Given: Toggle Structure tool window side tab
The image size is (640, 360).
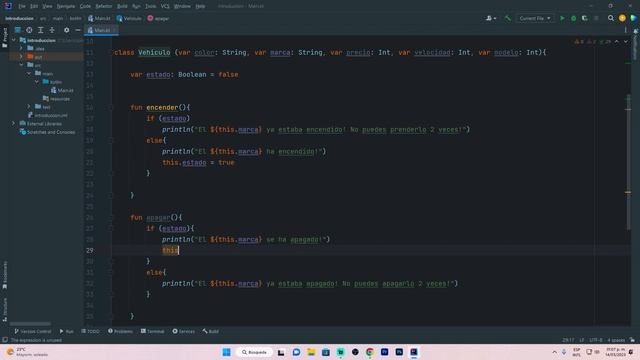Looking at the screenshot, I should pos(4,309).
